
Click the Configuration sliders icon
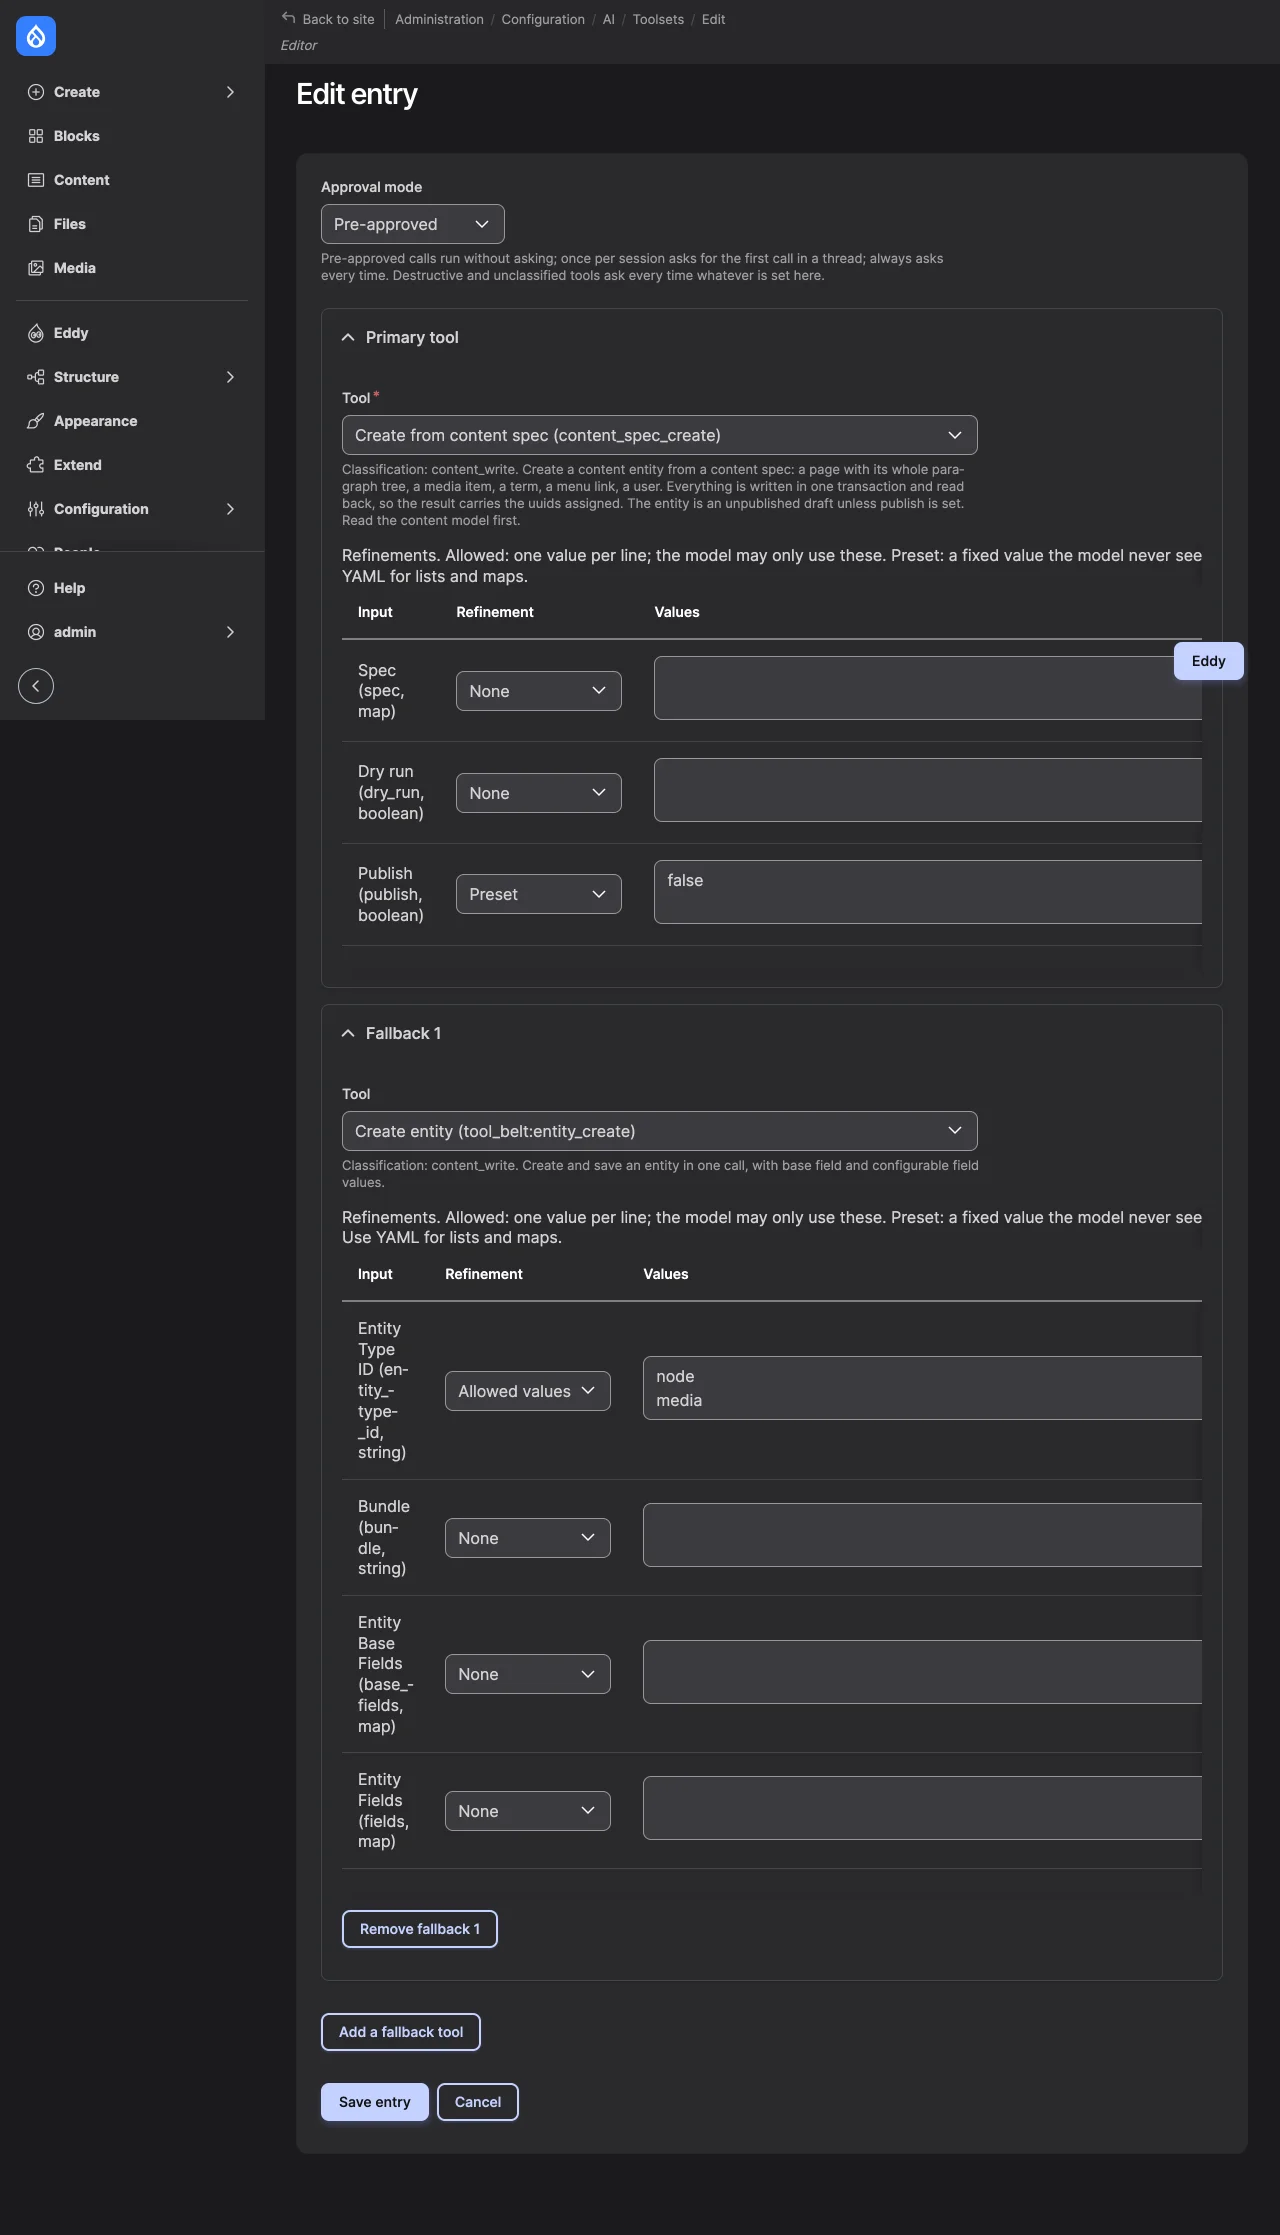point(36,509)
